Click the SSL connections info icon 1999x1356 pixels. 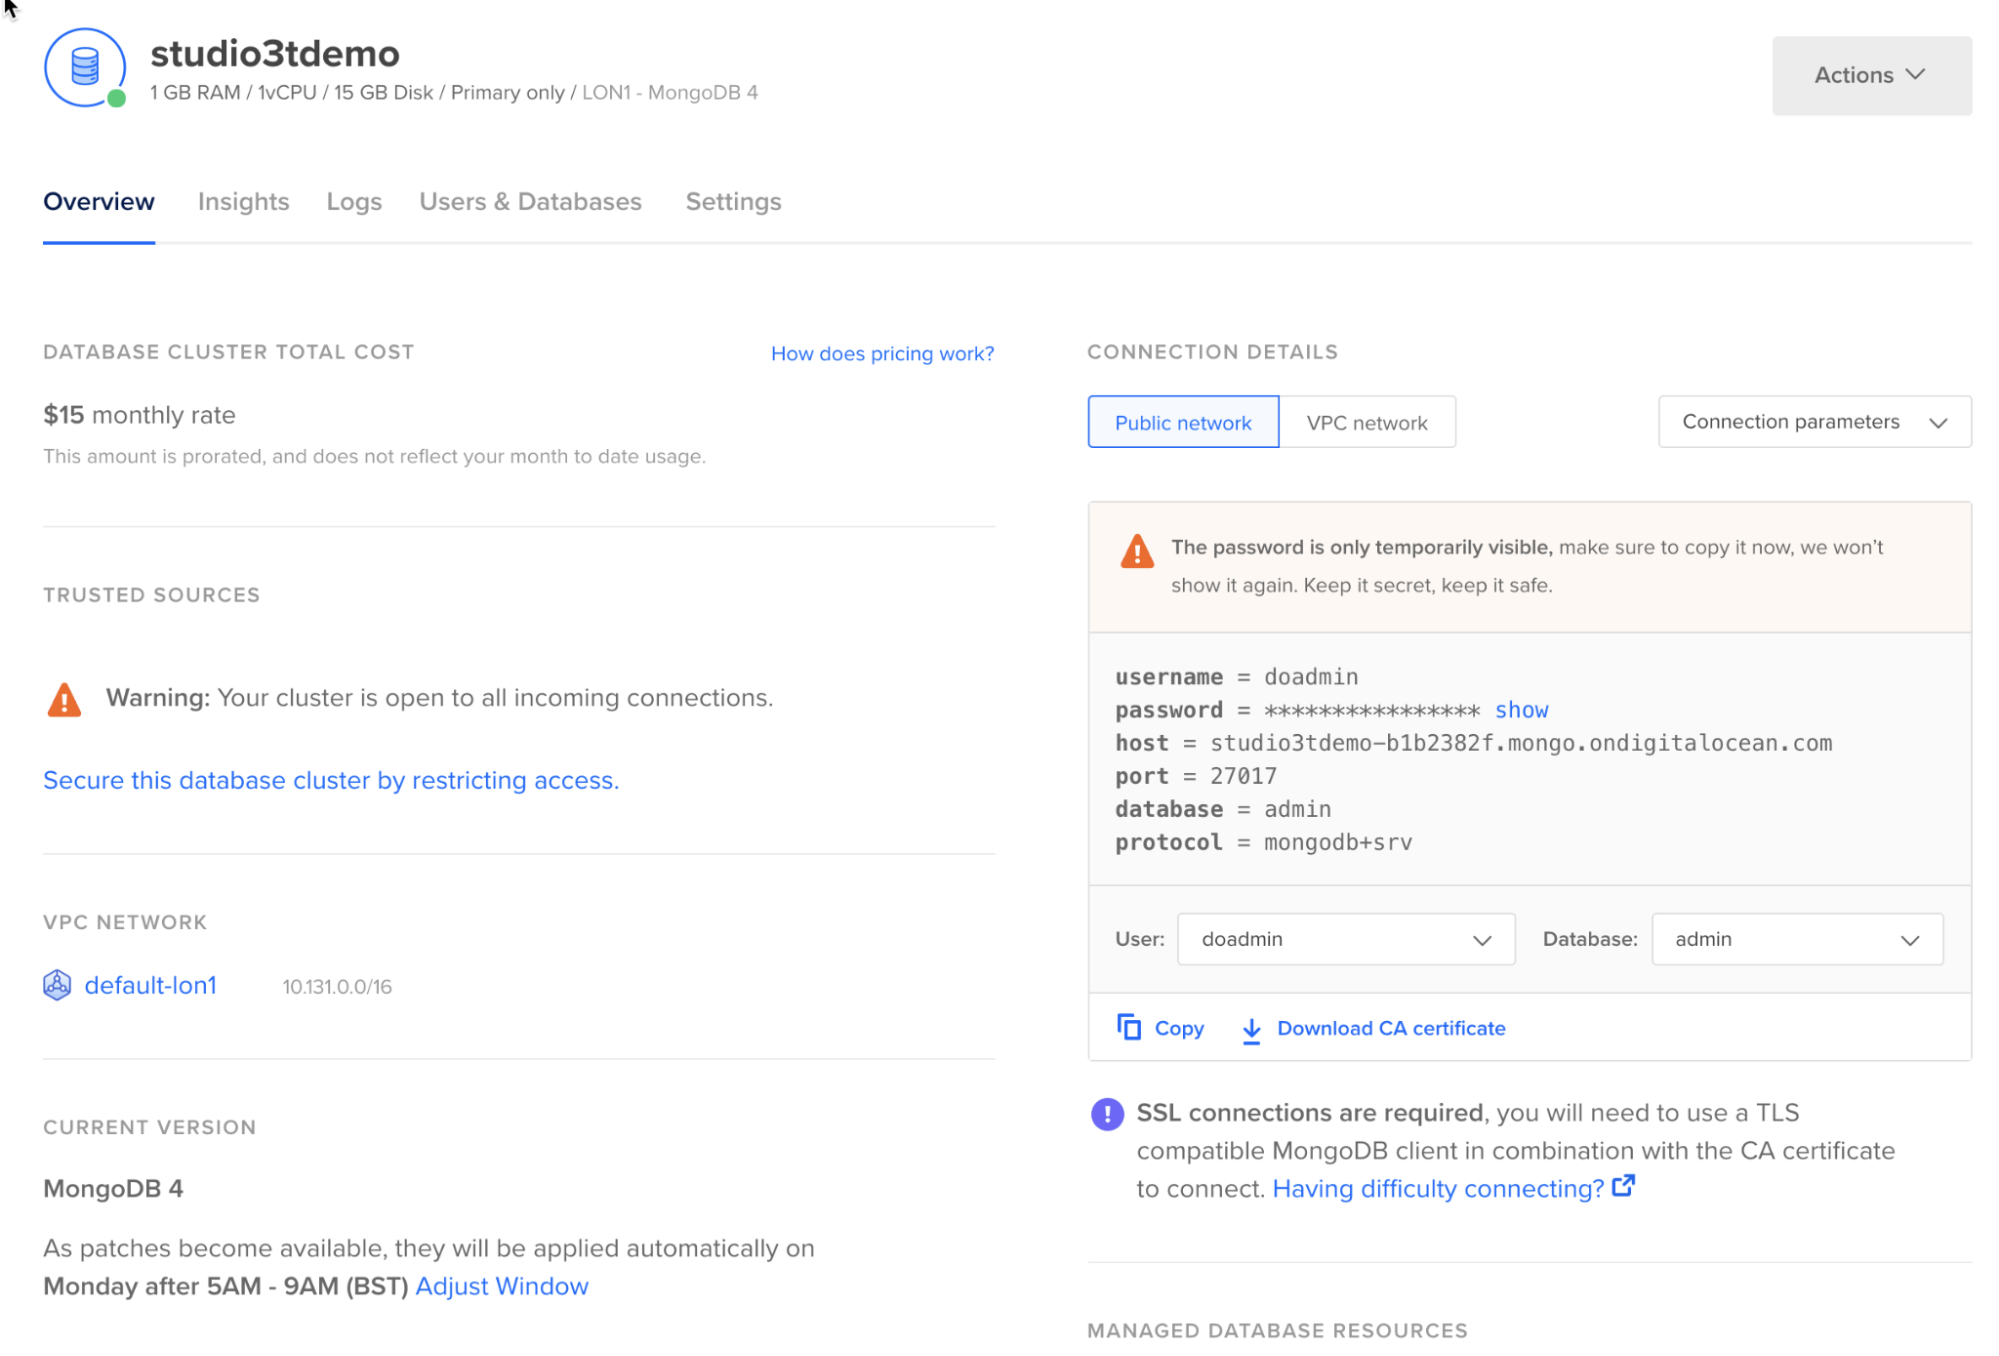point(1106,1113)
